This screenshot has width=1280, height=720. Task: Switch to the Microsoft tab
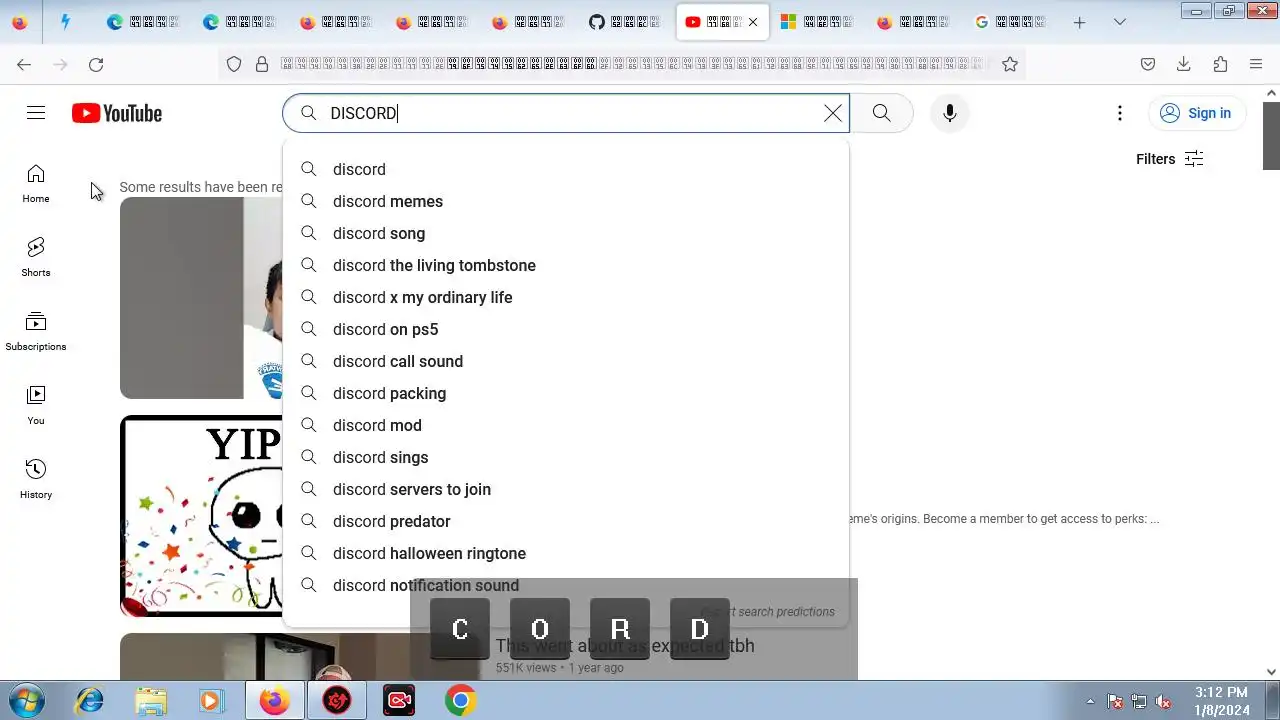tap(818, 22)
